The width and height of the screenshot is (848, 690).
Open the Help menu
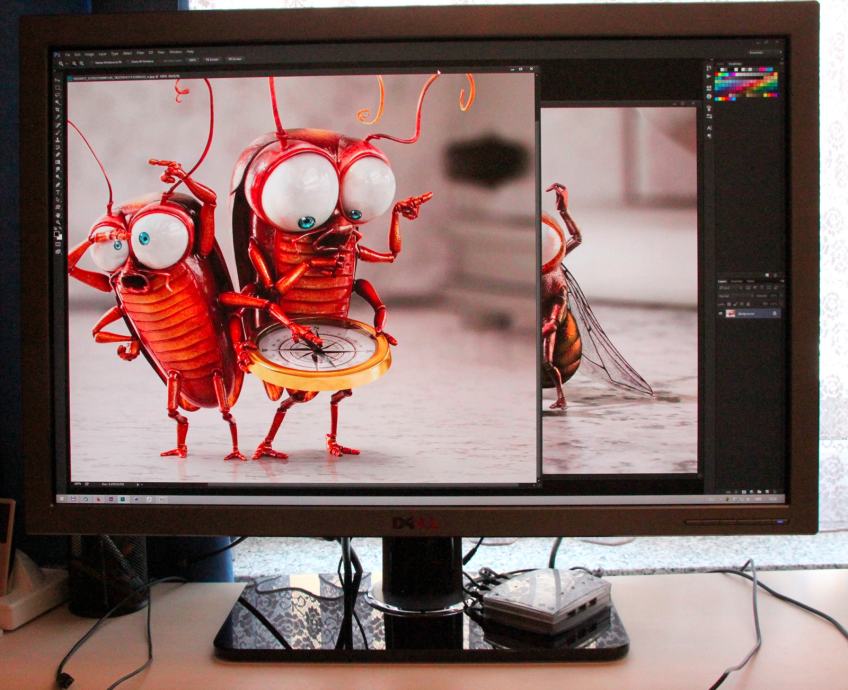pos(190,52)
